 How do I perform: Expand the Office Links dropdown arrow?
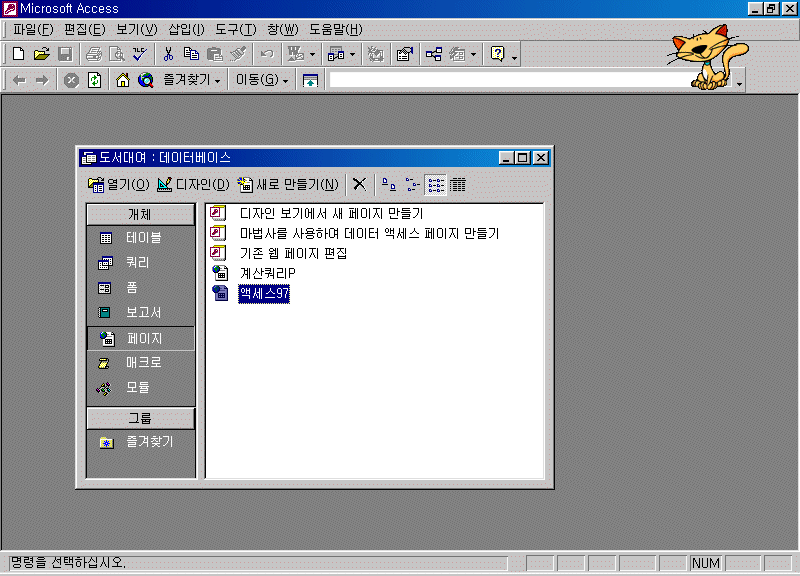(x=312, y=54)
